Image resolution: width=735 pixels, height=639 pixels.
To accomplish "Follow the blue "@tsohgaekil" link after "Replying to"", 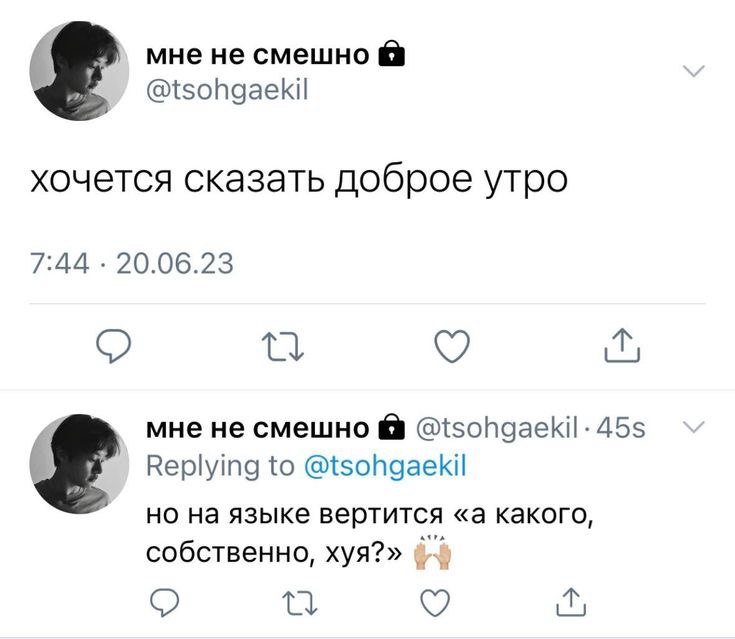I will pos(384,466).
